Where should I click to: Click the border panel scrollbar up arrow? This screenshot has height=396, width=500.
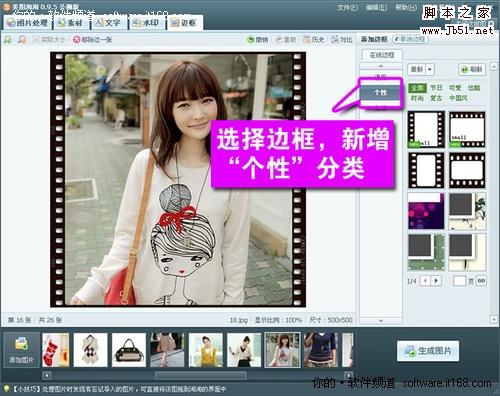coord(494,66)
